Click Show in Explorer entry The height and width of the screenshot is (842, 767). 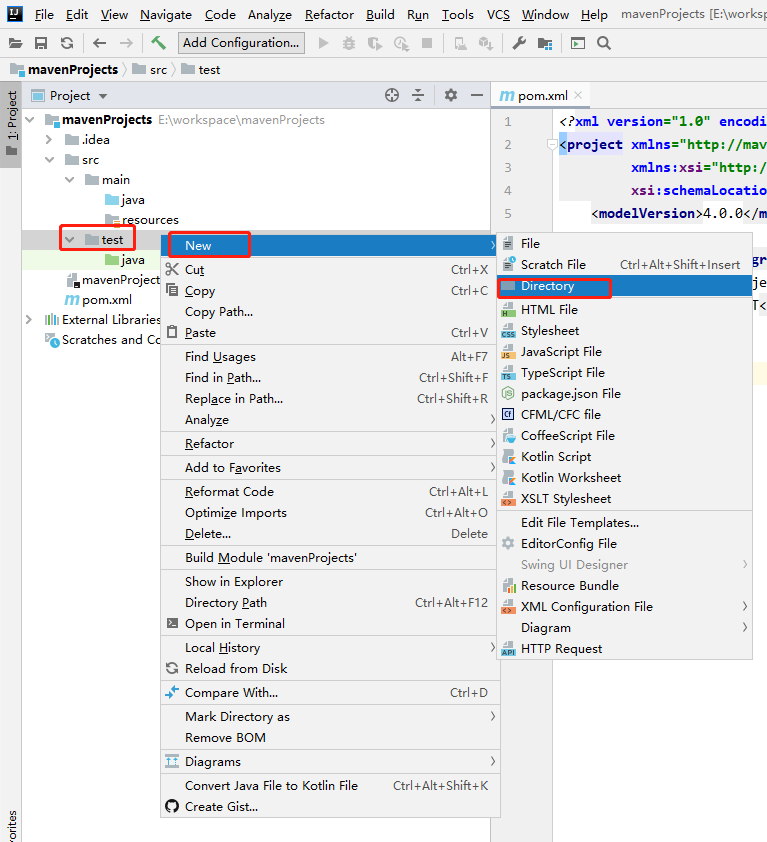(x=330, y=582)
